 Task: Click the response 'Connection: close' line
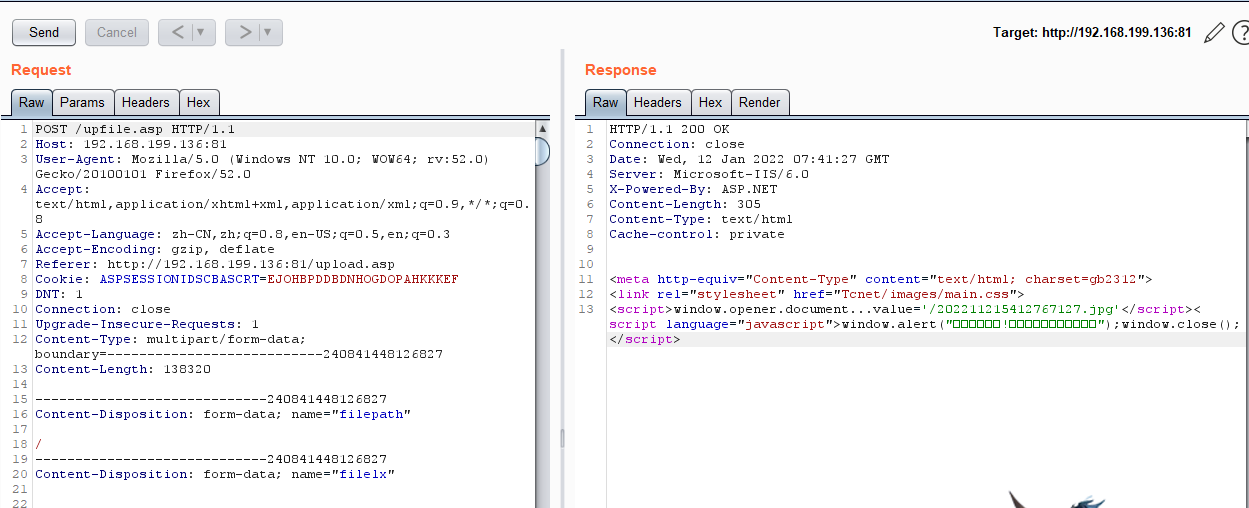coord(677,144)
